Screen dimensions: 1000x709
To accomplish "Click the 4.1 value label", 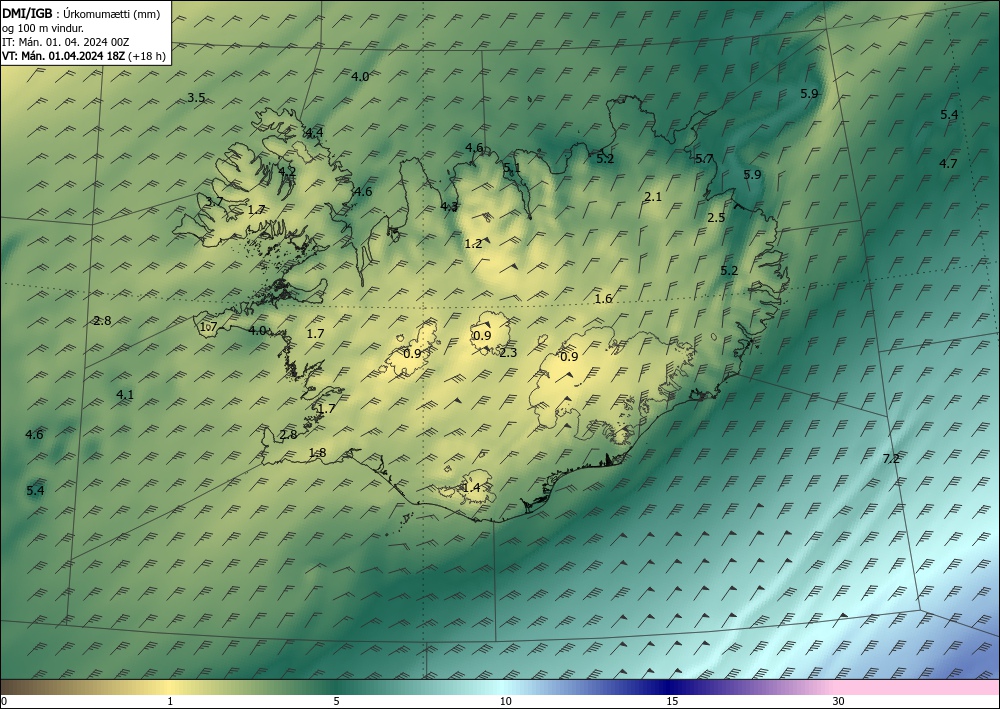I will click(125, 395).
